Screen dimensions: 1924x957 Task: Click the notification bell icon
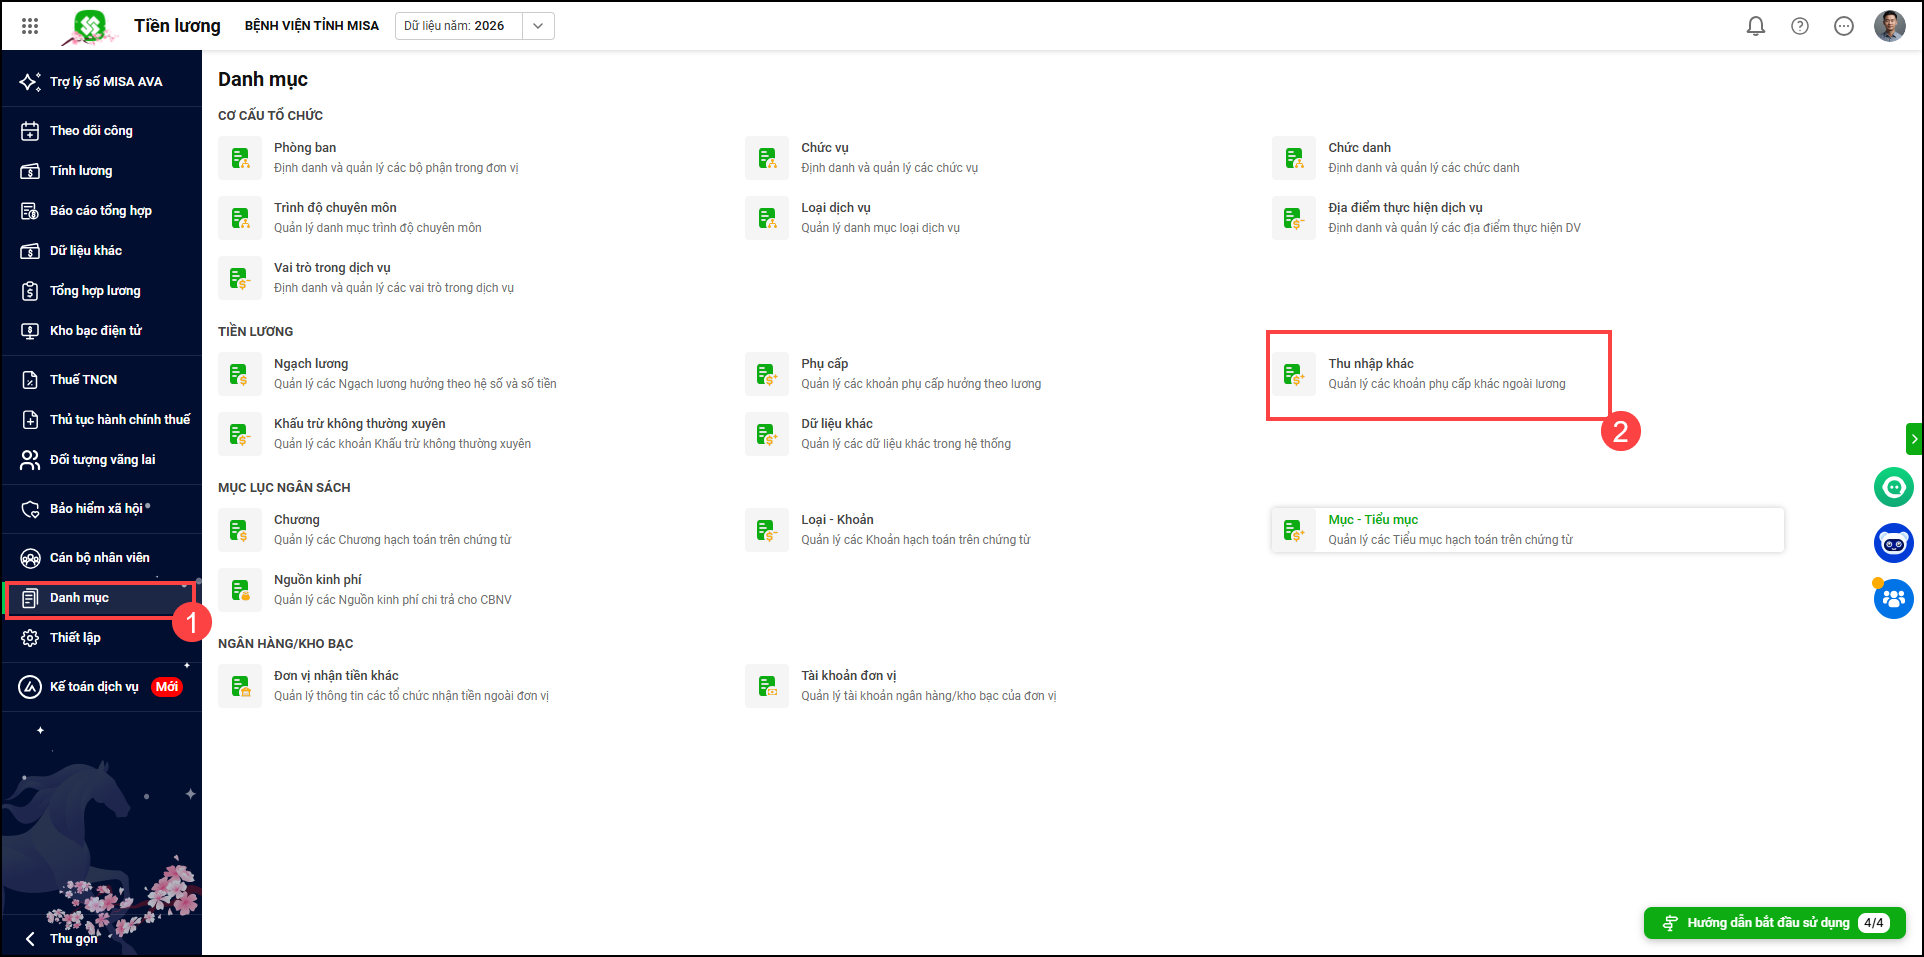(x=1755, y=26)
